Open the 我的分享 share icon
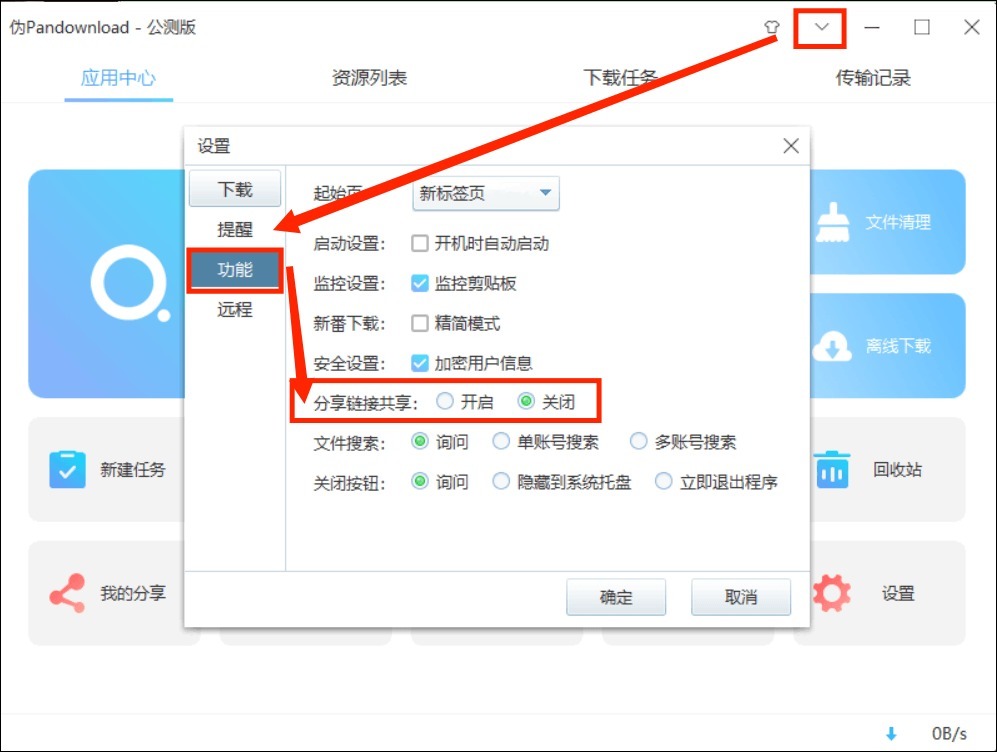The image size is (997, 752). tap(67, 593)
